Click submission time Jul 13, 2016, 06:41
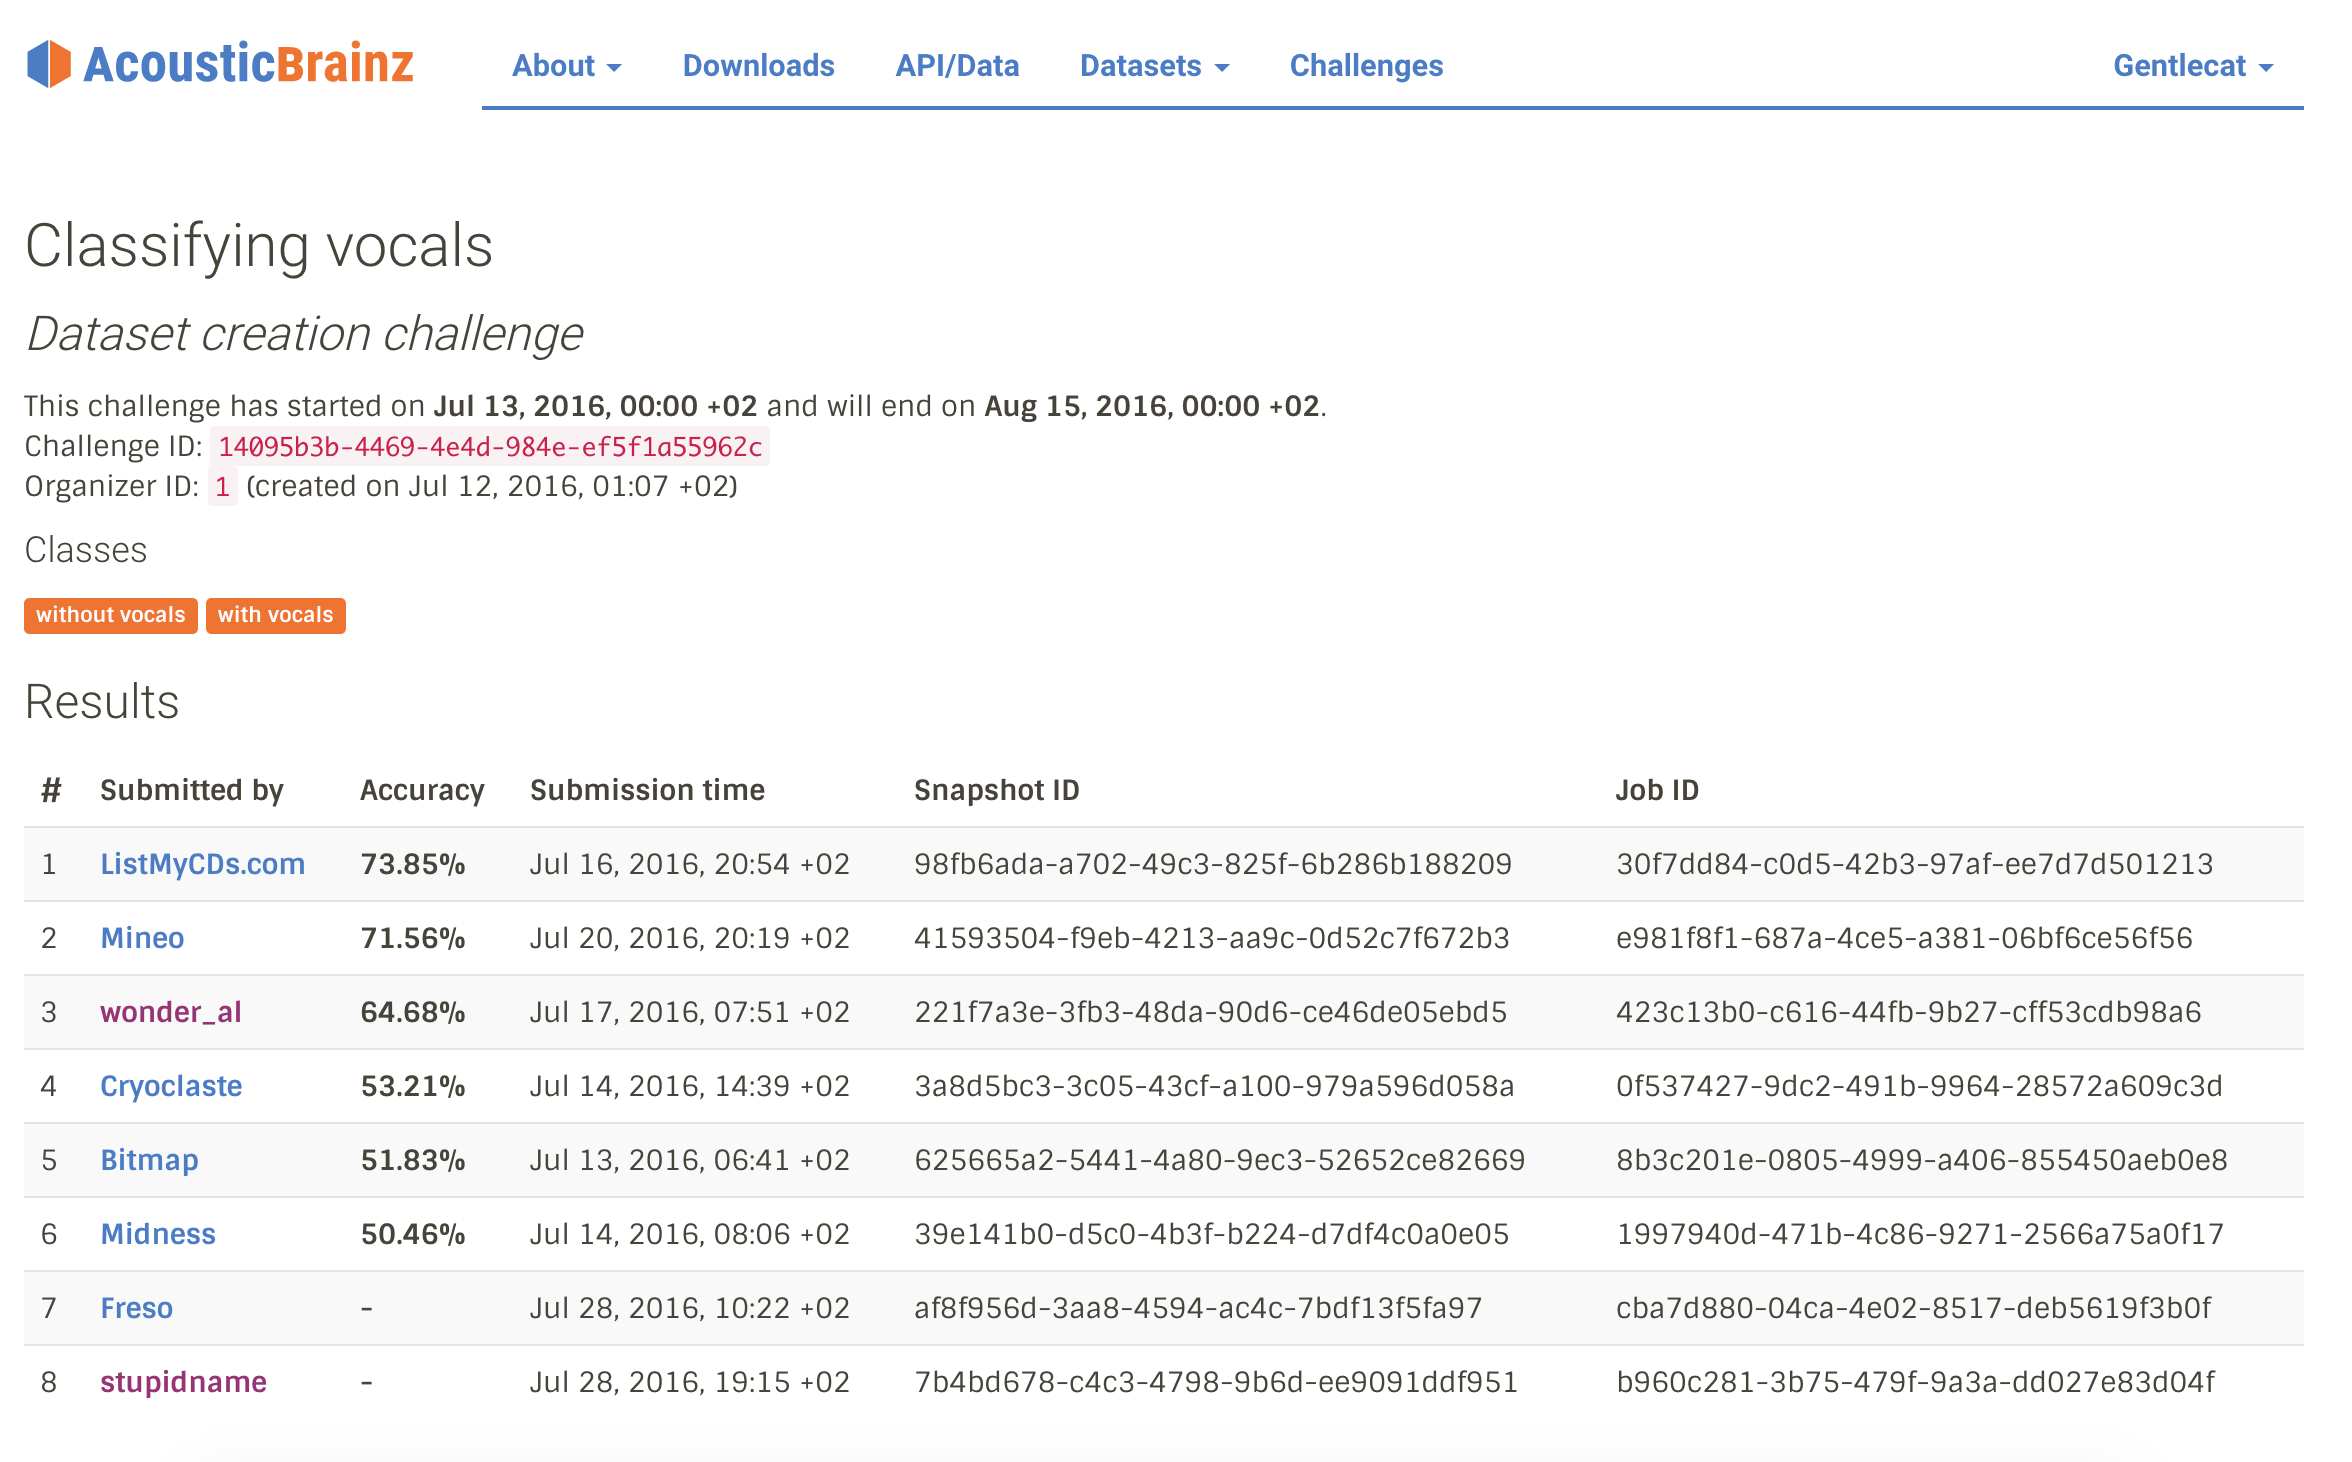 [690, 1160]
